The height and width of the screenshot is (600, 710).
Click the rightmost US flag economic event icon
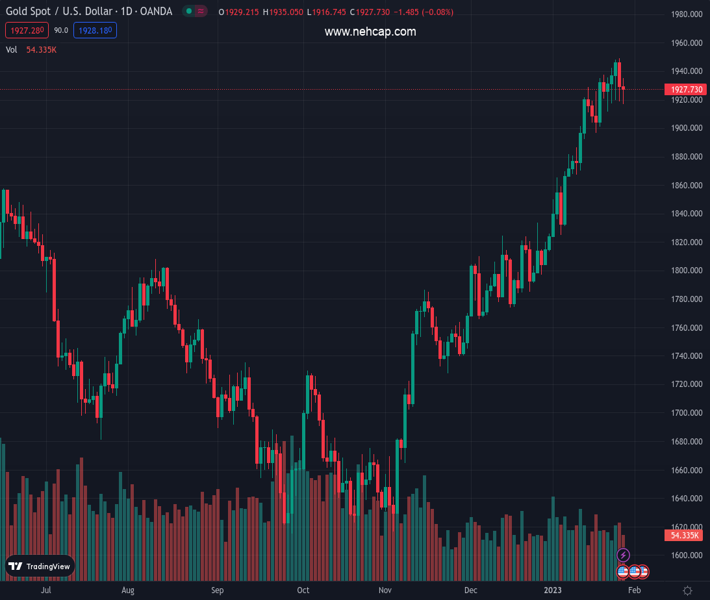(645, 571)
